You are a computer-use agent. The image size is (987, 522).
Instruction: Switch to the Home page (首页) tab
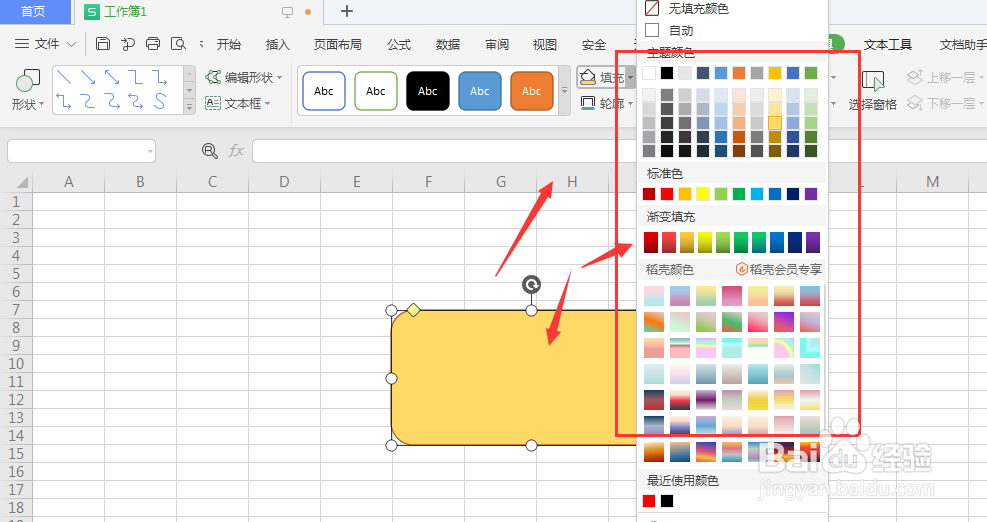(x=33, y=12)
